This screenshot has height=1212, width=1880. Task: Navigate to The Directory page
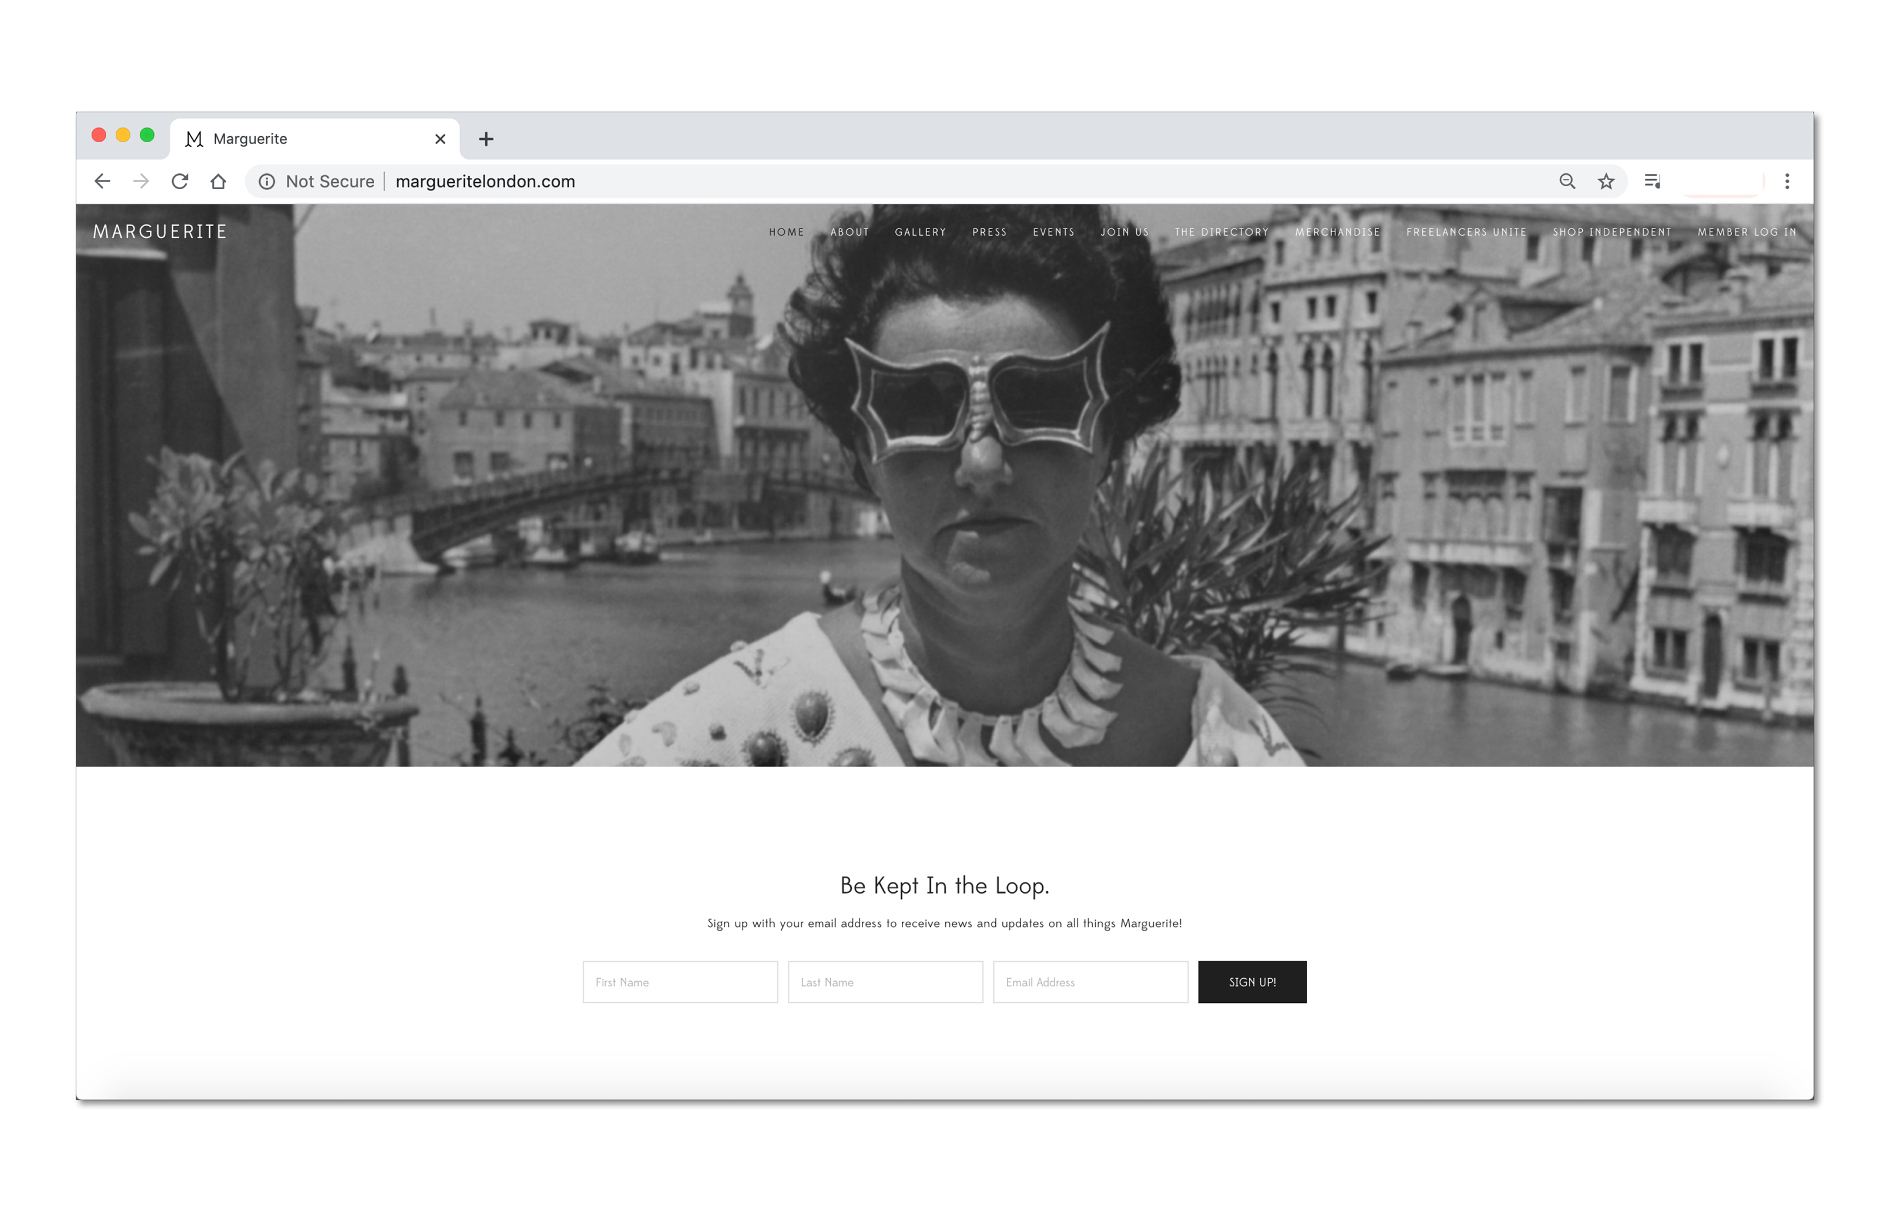pyautogui.click(x=1221, y=232)
